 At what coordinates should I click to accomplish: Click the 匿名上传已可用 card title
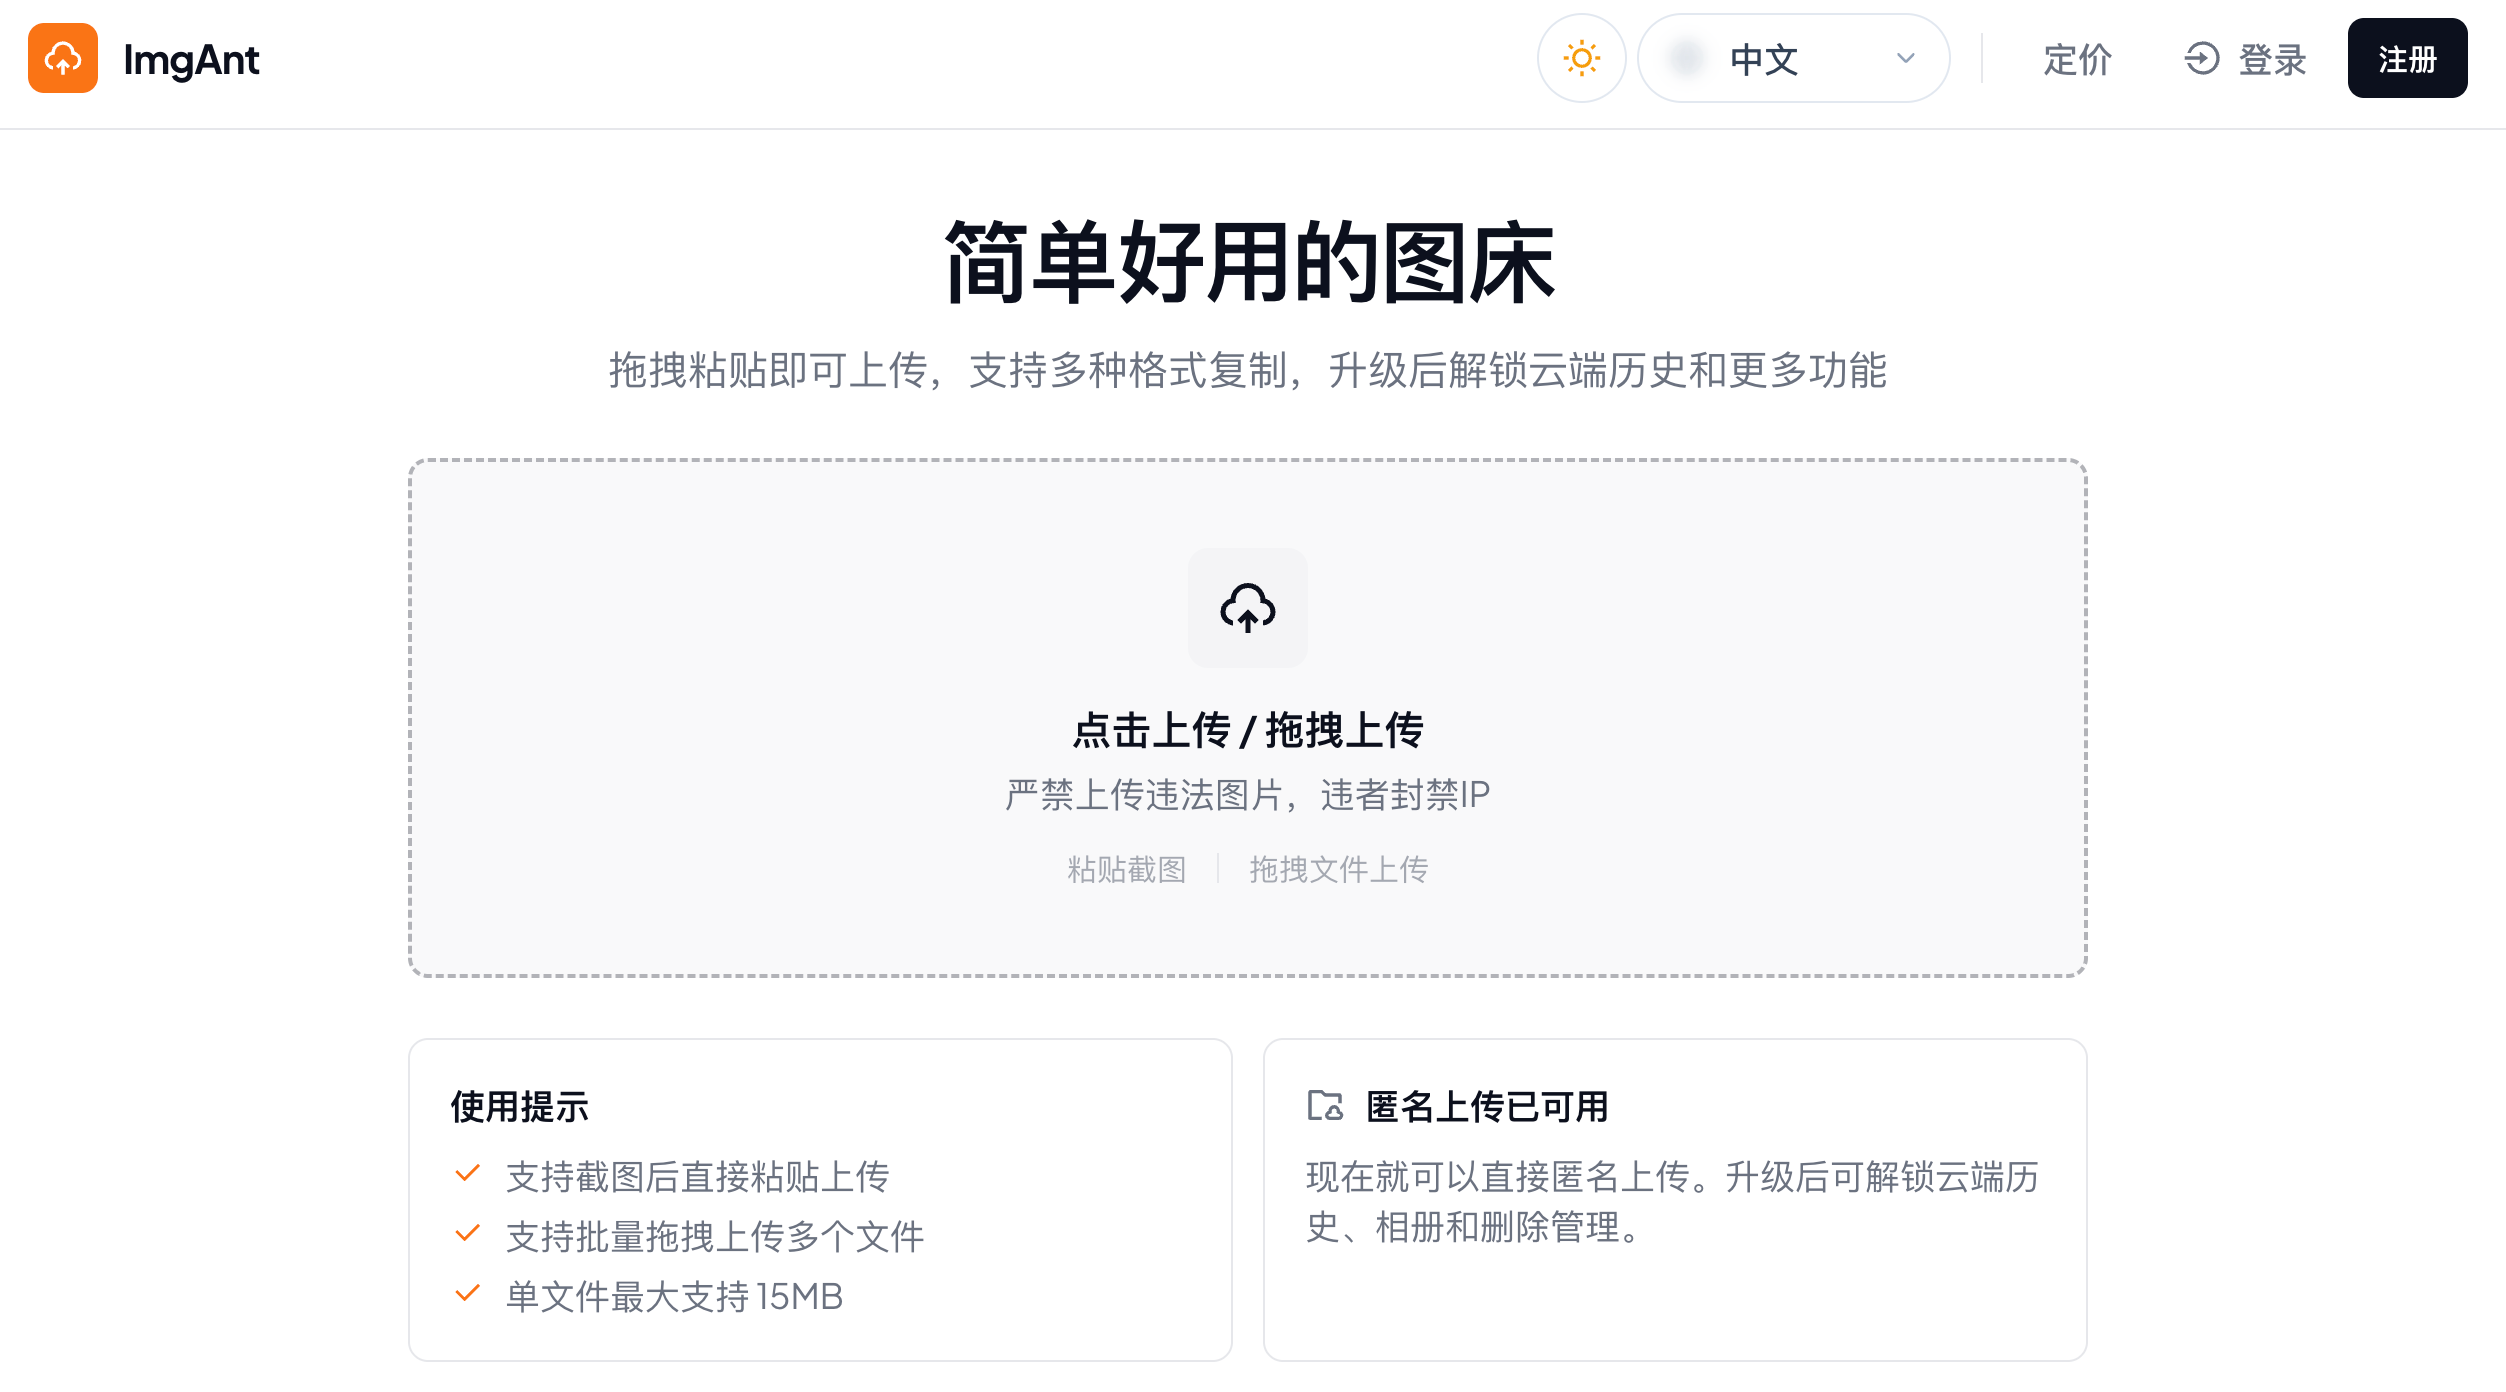tap(1486, 1107)
